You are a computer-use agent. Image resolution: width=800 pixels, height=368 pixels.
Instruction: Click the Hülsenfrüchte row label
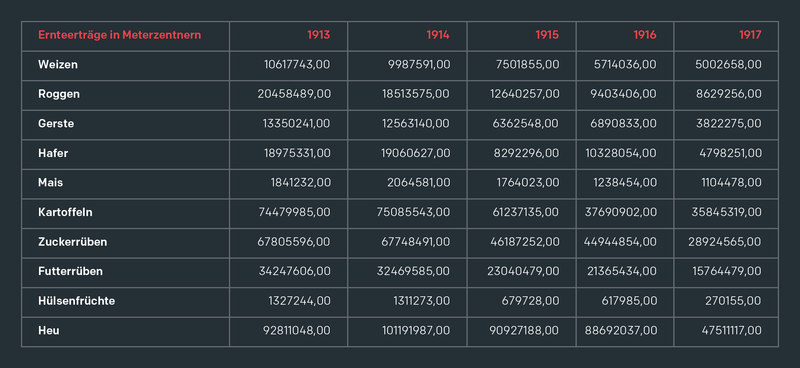[77, 301]
